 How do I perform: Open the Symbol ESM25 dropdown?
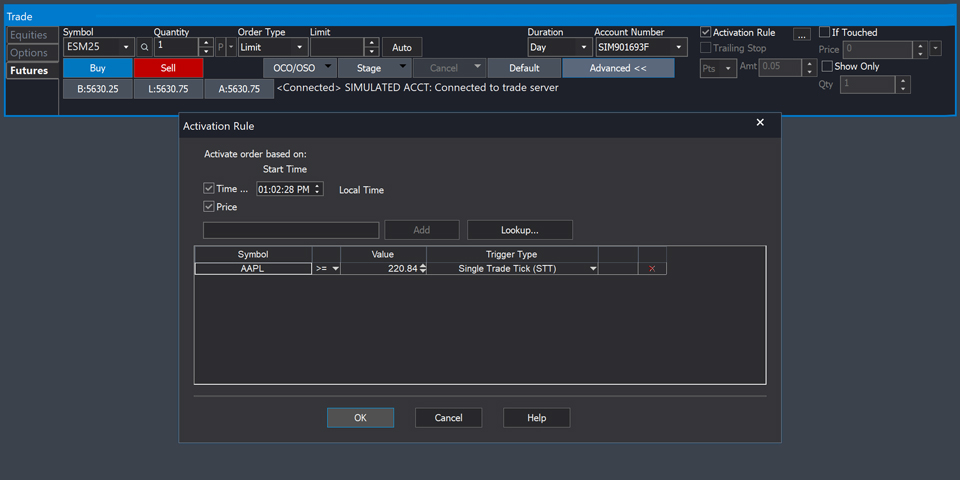126,47
